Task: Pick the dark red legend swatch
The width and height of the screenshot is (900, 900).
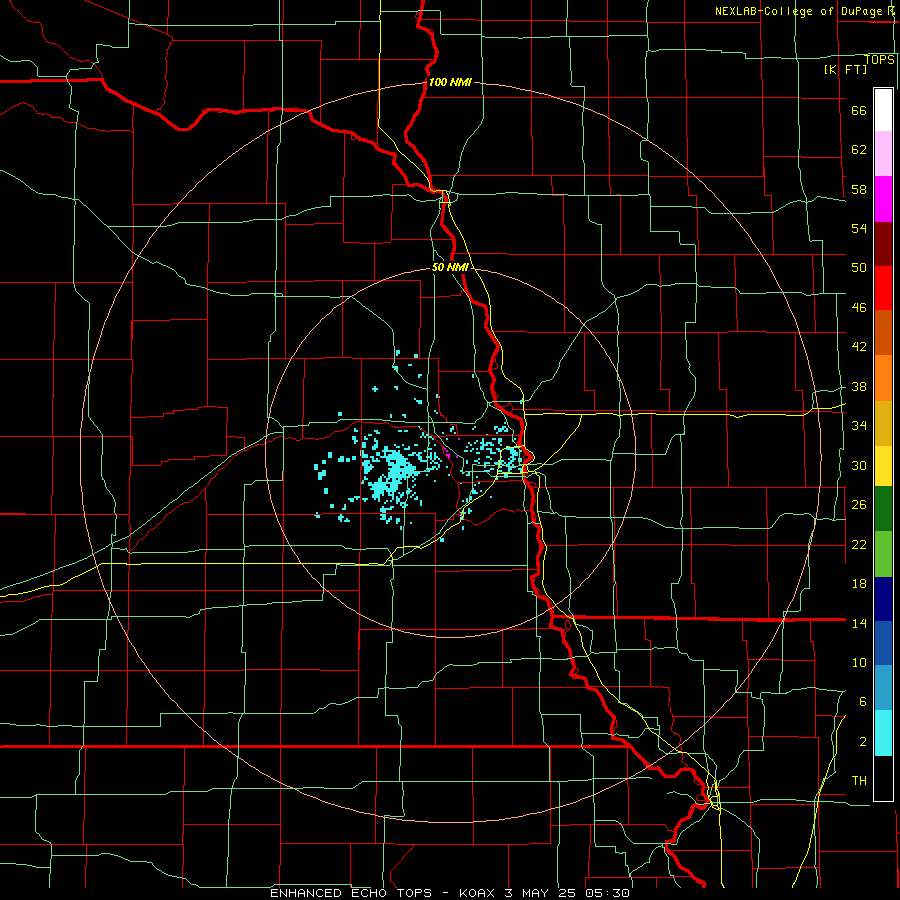Action: pyautogui.click(x=883, y=244)
